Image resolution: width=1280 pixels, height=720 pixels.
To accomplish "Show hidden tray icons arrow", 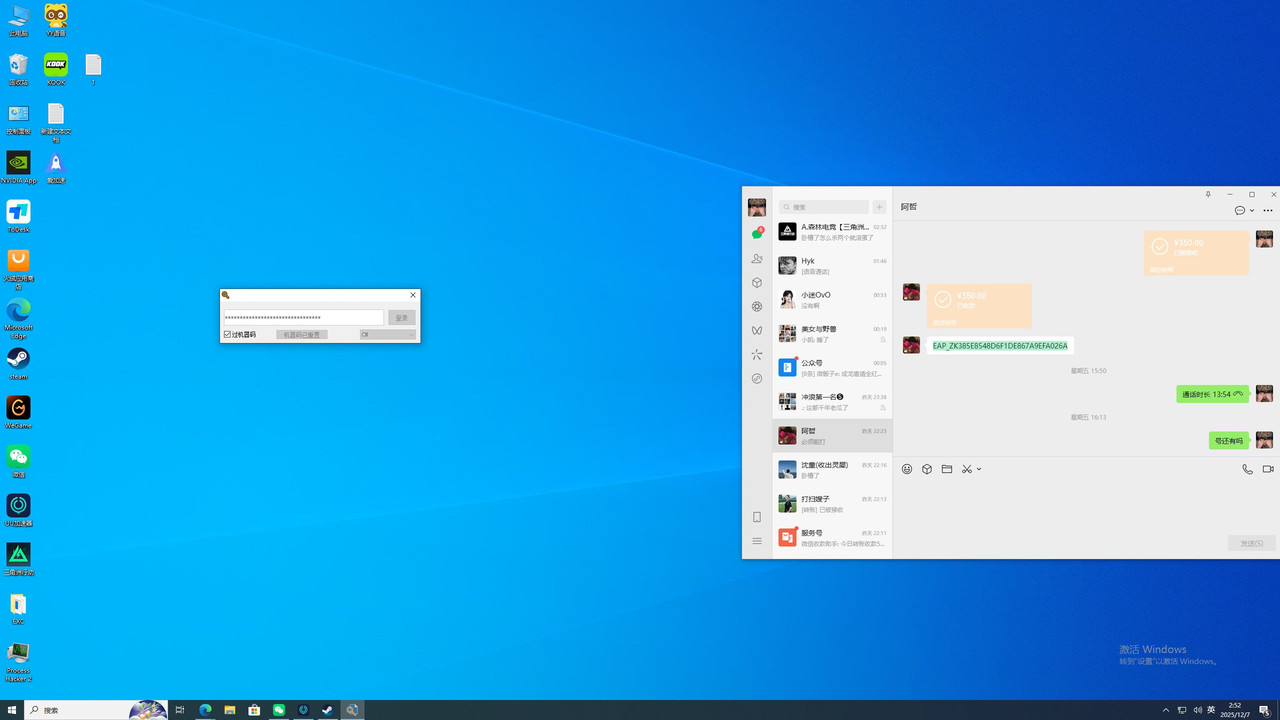I will (1165, 710).
